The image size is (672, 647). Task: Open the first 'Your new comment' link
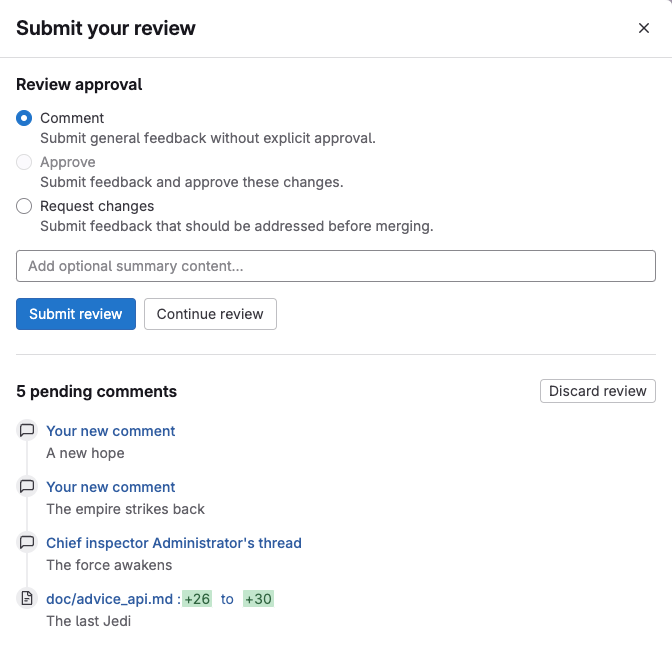pyautogui.click(x=111, y=431)
